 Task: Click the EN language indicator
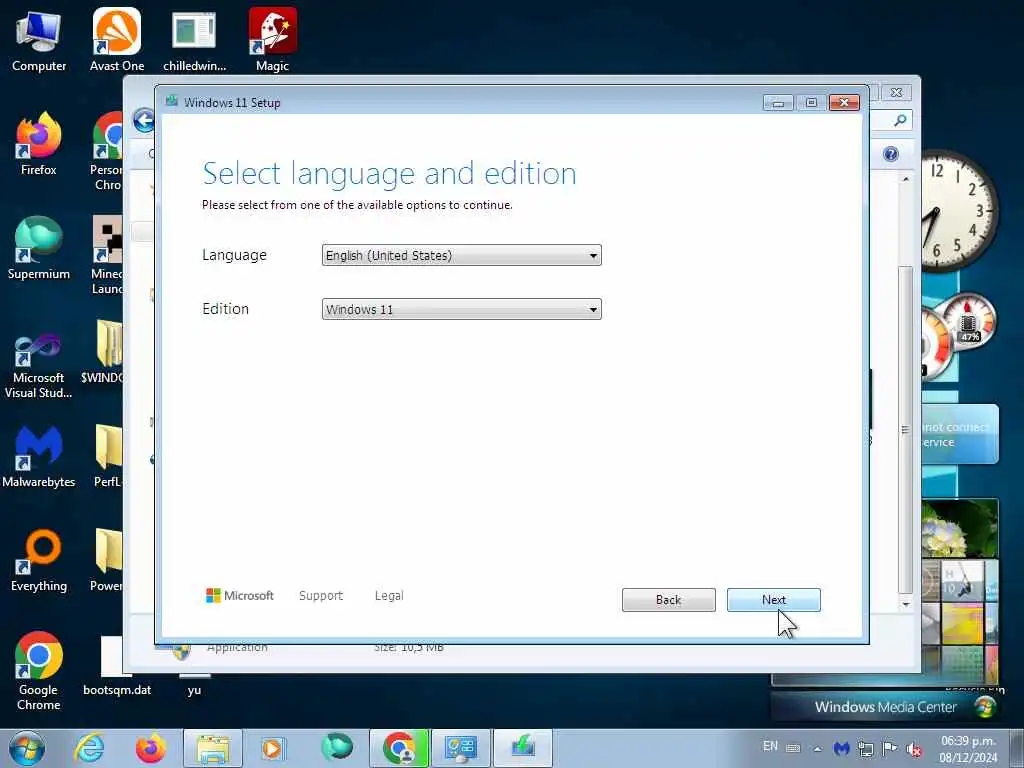pos(771,746)
